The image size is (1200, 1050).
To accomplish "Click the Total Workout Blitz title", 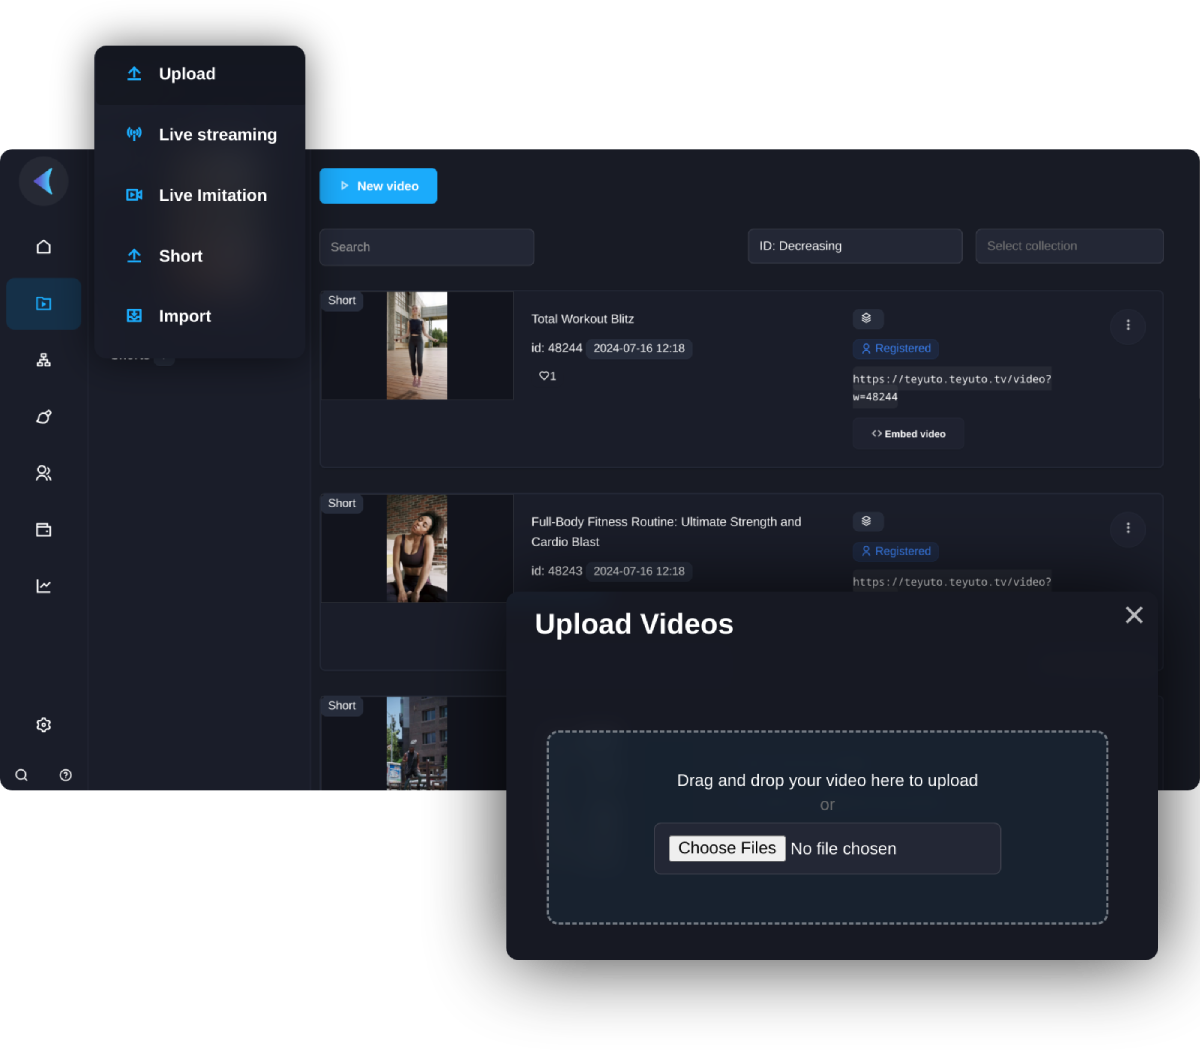I will tap(582, 319).
